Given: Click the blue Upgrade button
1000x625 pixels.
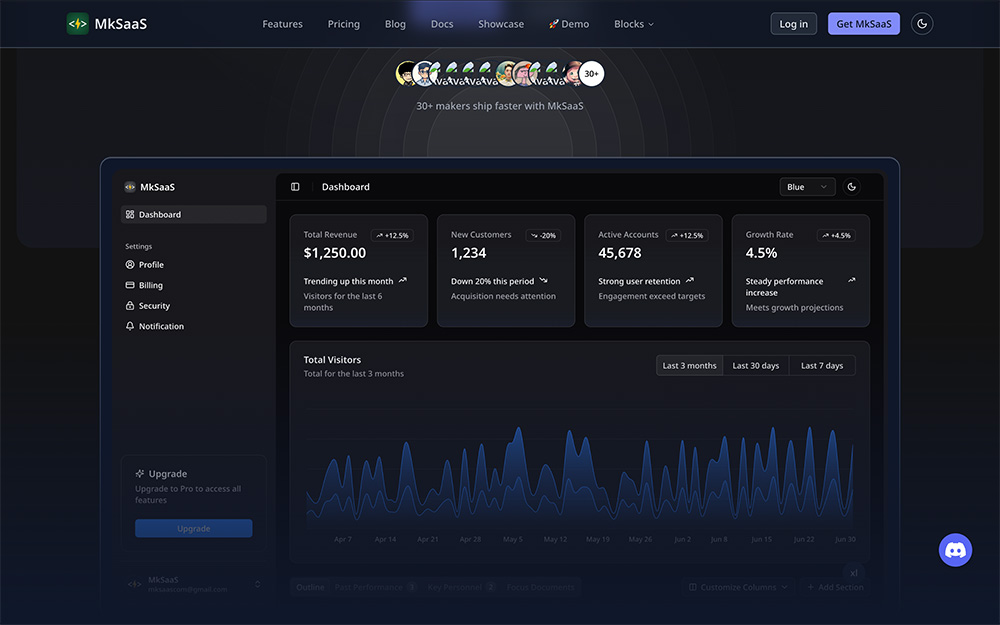Looking at the screenshot, I should [193, 528].
